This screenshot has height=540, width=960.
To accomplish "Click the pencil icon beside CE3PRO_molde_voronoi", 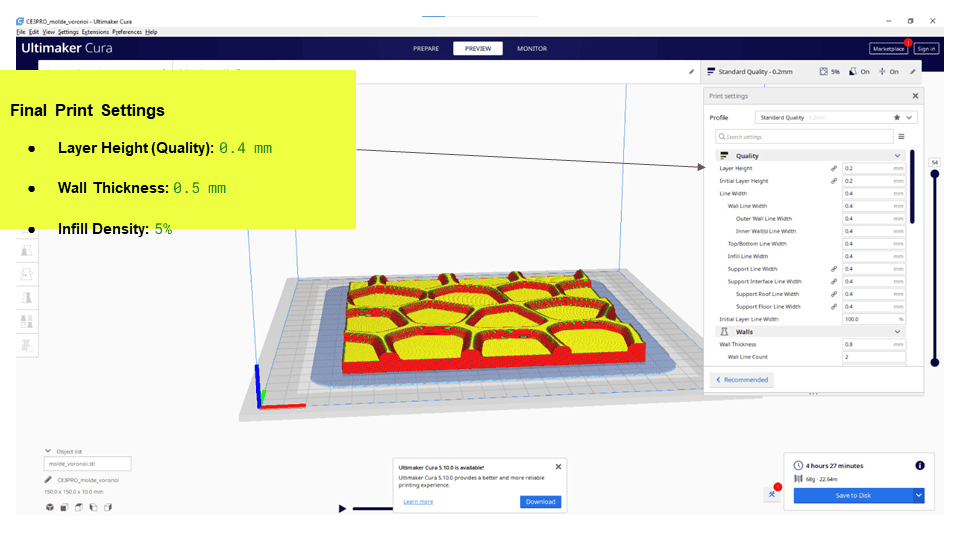I will [50, 480].
